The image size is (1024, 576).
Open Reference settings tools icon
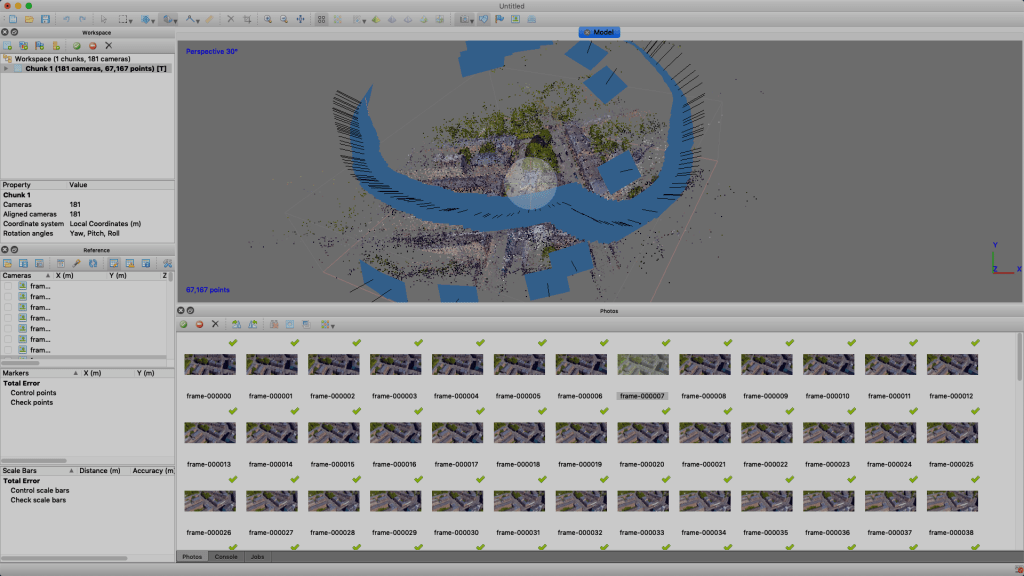tap(167, 263)
